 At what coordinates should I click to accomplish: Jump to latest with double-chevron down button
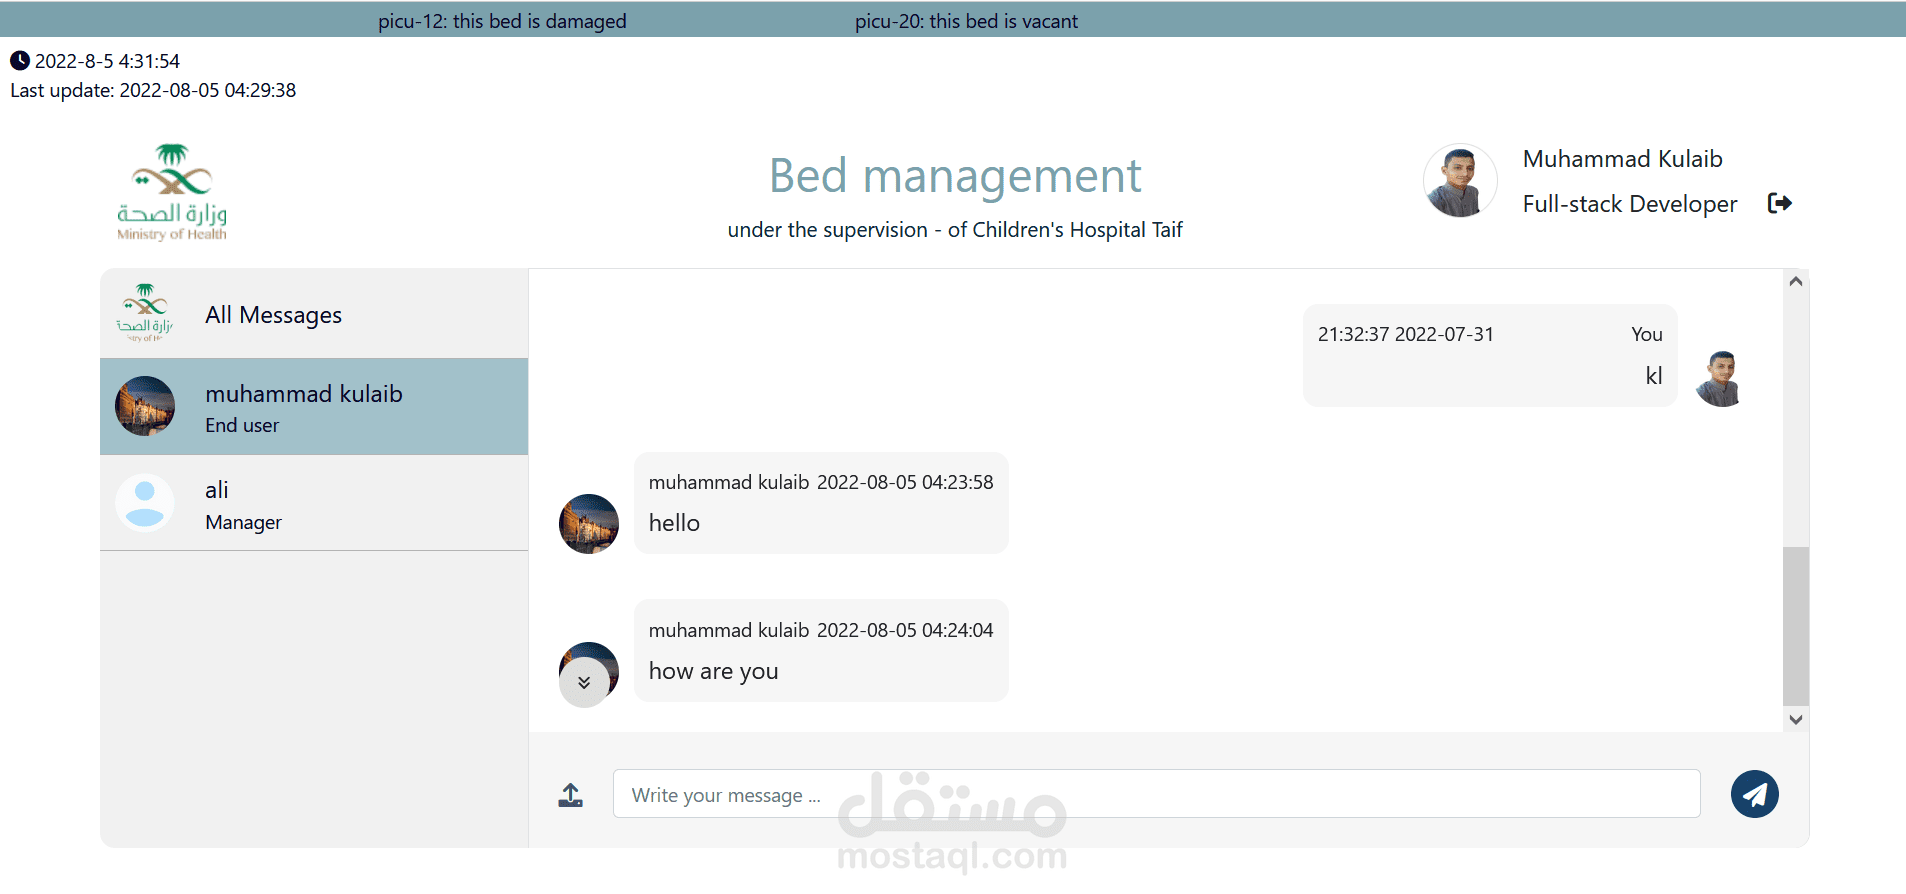584,683
